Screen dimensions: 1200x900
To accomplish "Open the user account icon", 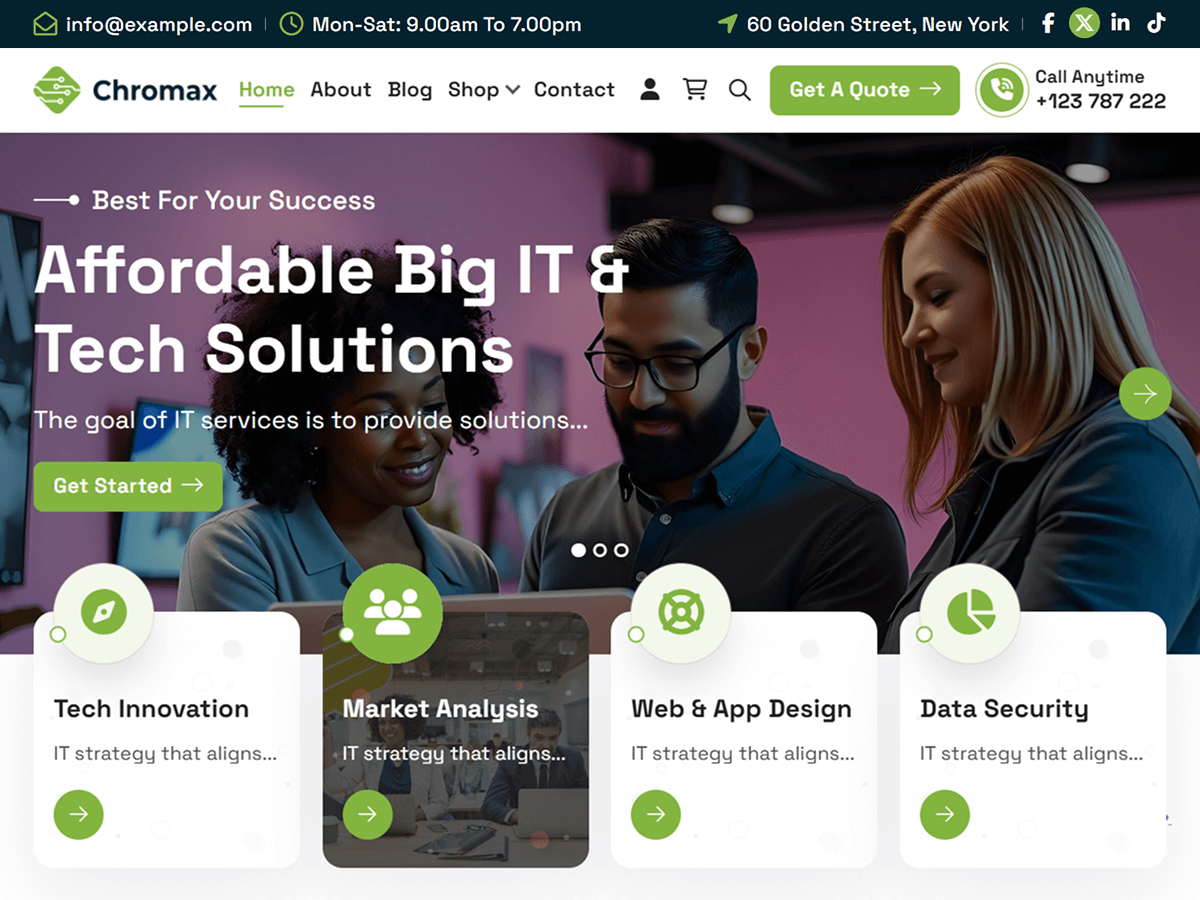I will tap(650, 90).
